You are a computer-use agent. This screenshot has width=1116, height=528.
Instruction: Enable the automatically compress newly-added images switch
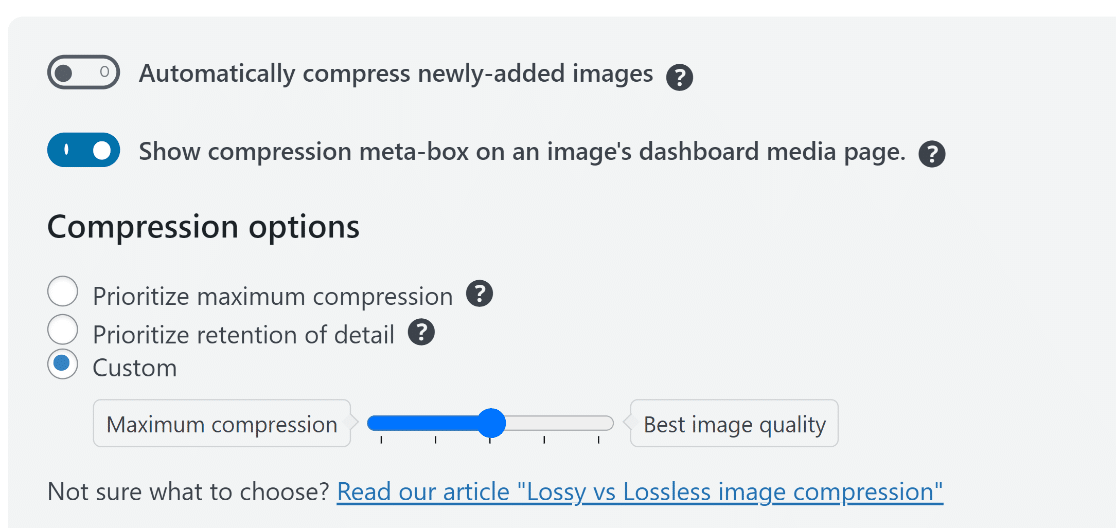83,72
